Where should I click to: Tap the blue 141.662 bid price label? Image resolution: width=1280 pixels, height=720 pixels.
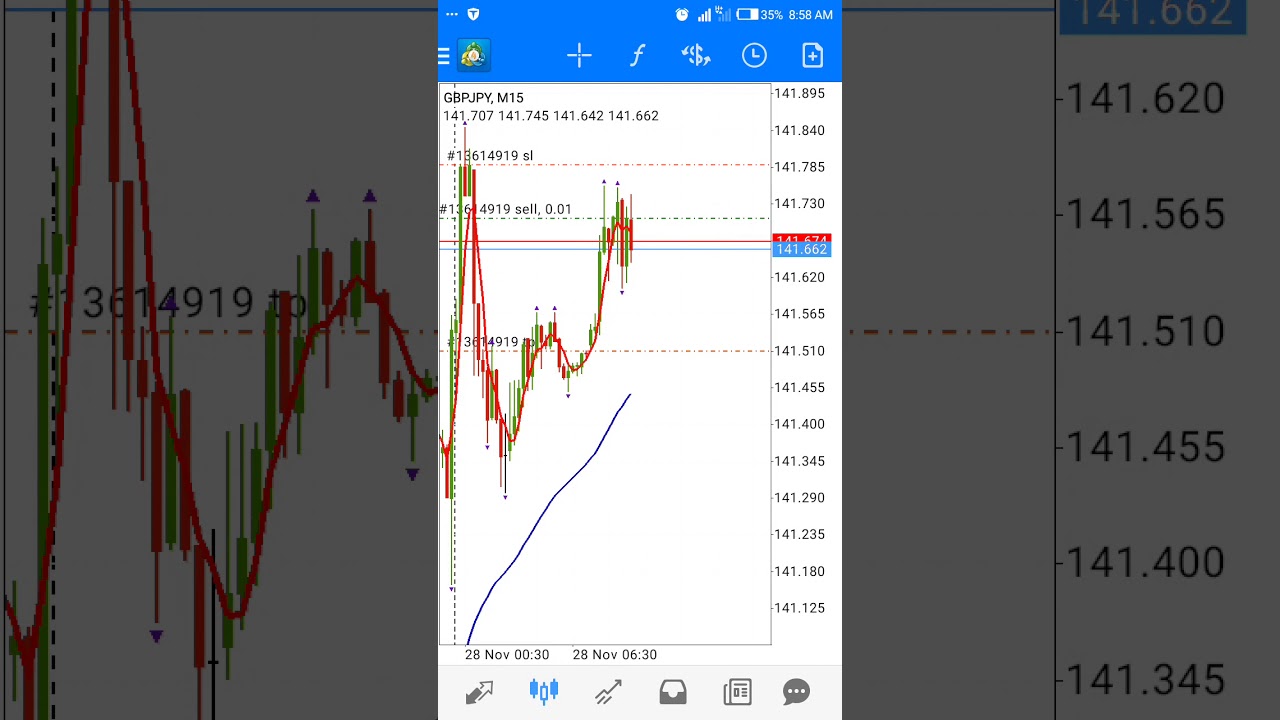[x=801, y=250]
